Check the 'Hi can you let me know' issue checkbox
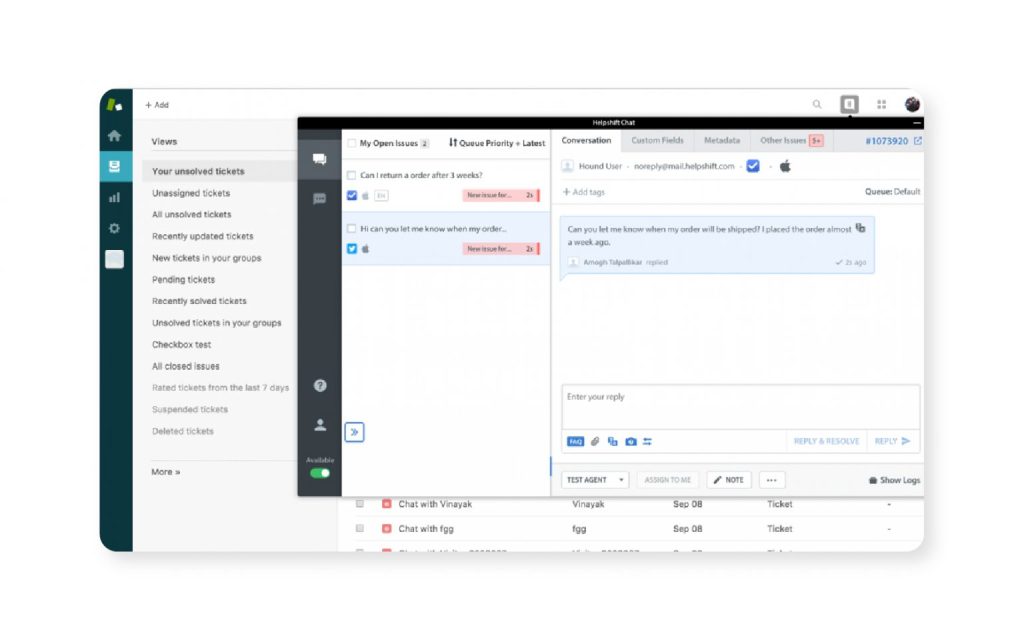Image resolution: width=1024 pixels, height=640 pixels. [x=352, y=229]
